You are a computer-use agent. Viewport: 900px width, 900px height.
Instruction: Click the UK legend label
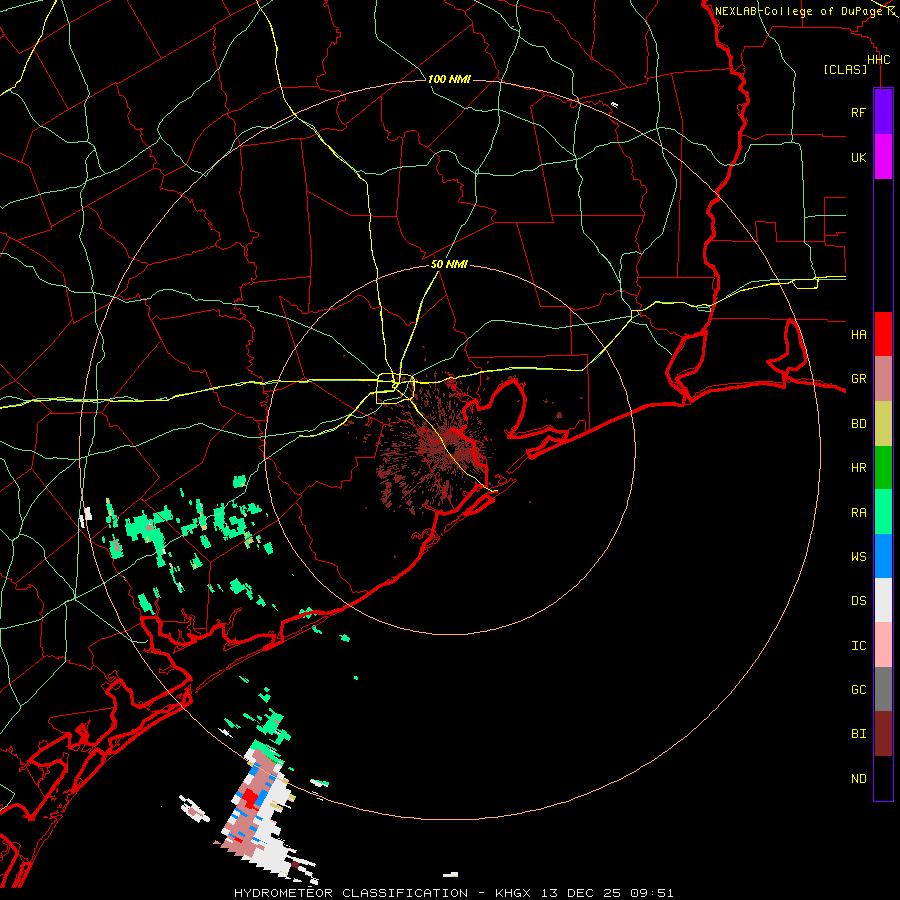(x=859, y=157)
